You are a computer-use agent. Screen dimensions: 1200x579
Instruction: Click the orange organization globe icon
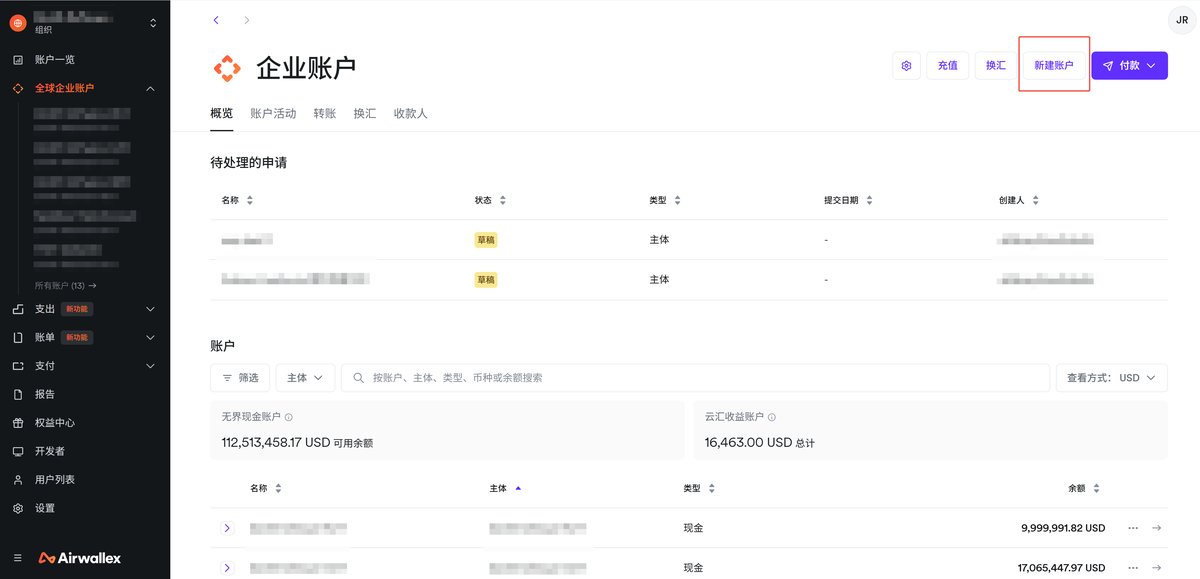point(18,22)
